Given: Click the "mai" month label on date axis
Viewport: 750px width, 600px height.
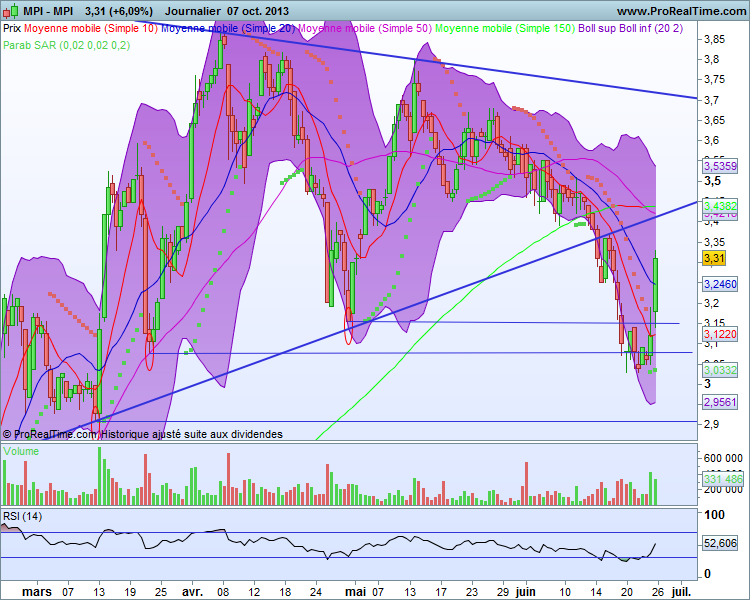Looking at the screenshot, I should point(356,592).
